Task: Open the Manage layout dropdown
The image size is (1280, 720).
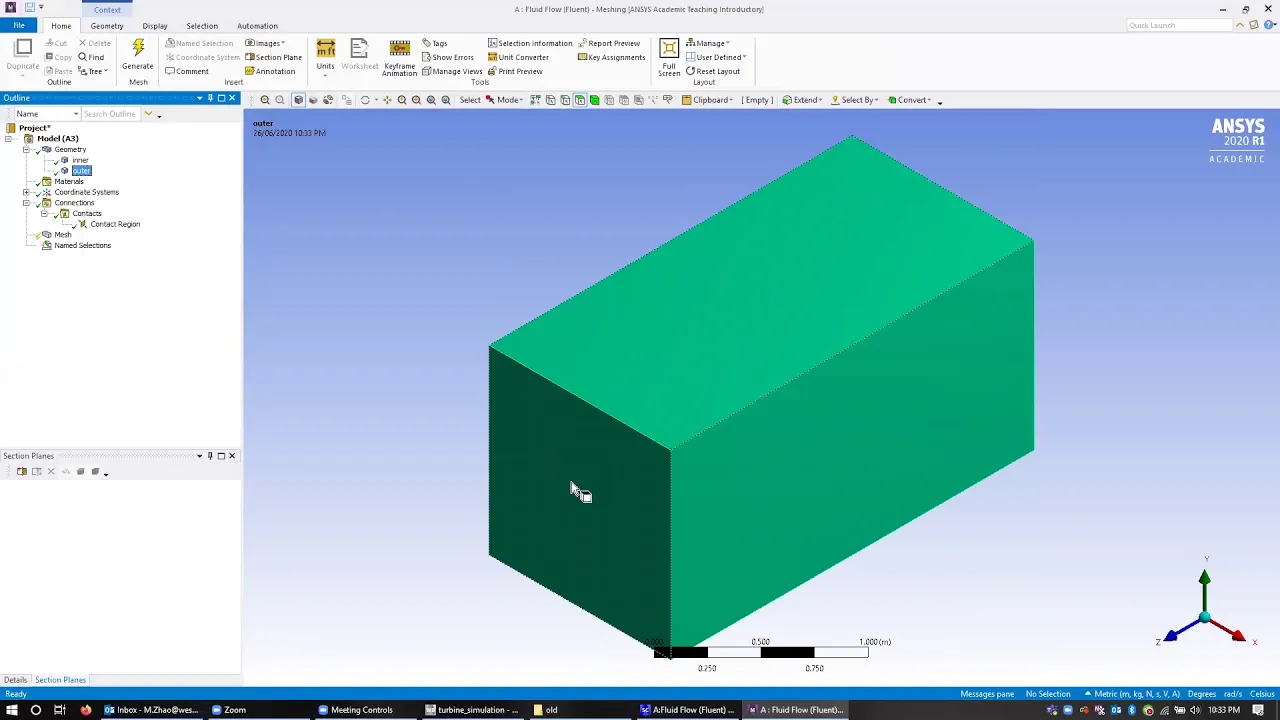Action: point(708,43)
